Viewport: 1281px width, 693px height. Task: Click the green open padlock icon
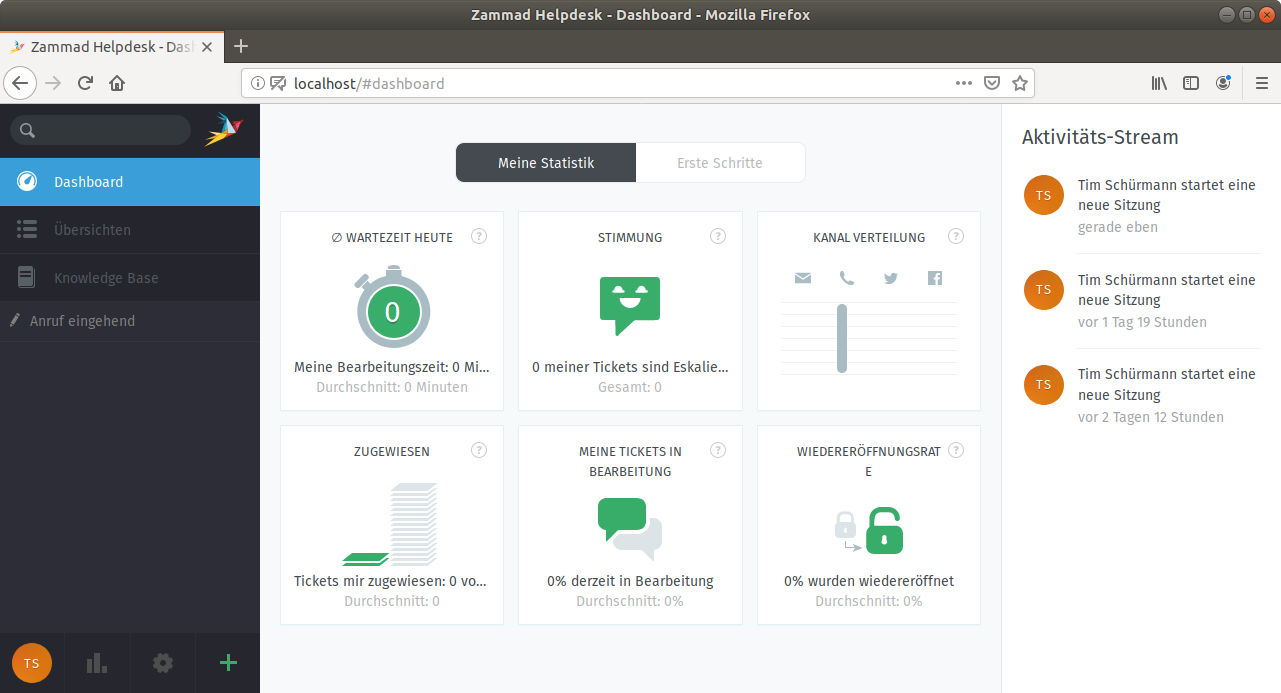[884, 531]
